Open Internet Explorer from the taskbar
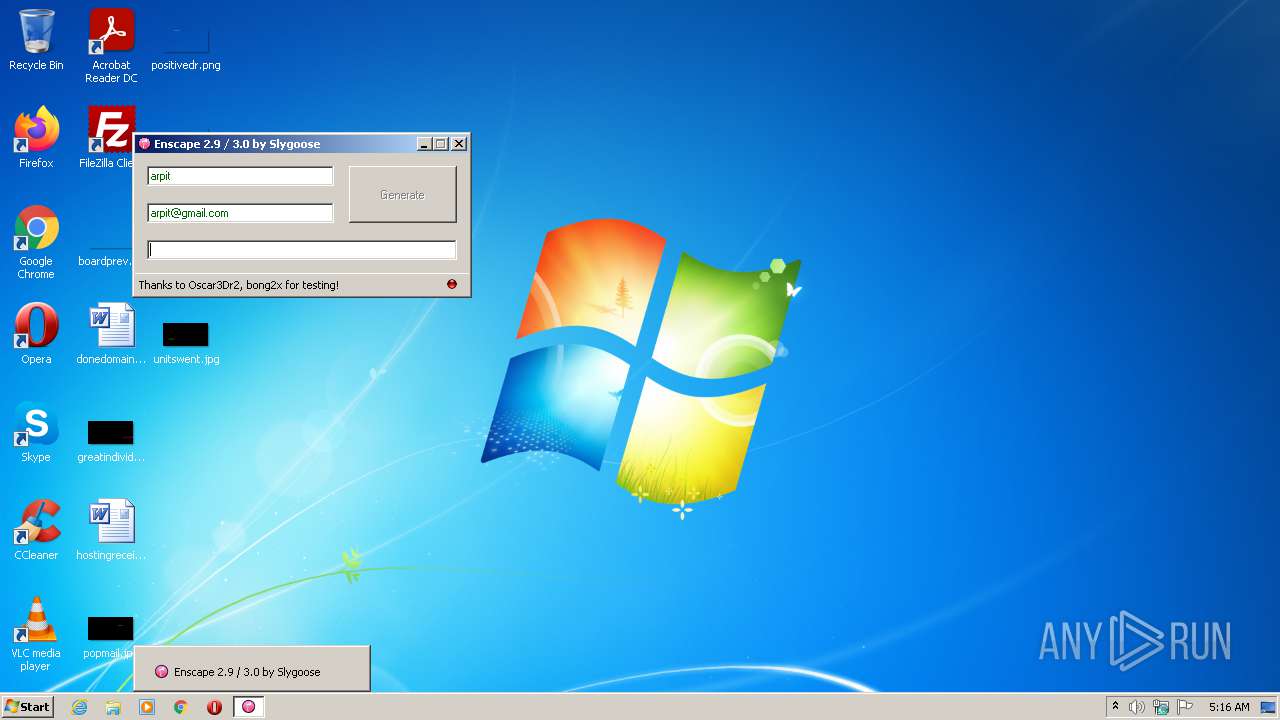The width and height of the screenshot is (1280, 720). [79, 707]
